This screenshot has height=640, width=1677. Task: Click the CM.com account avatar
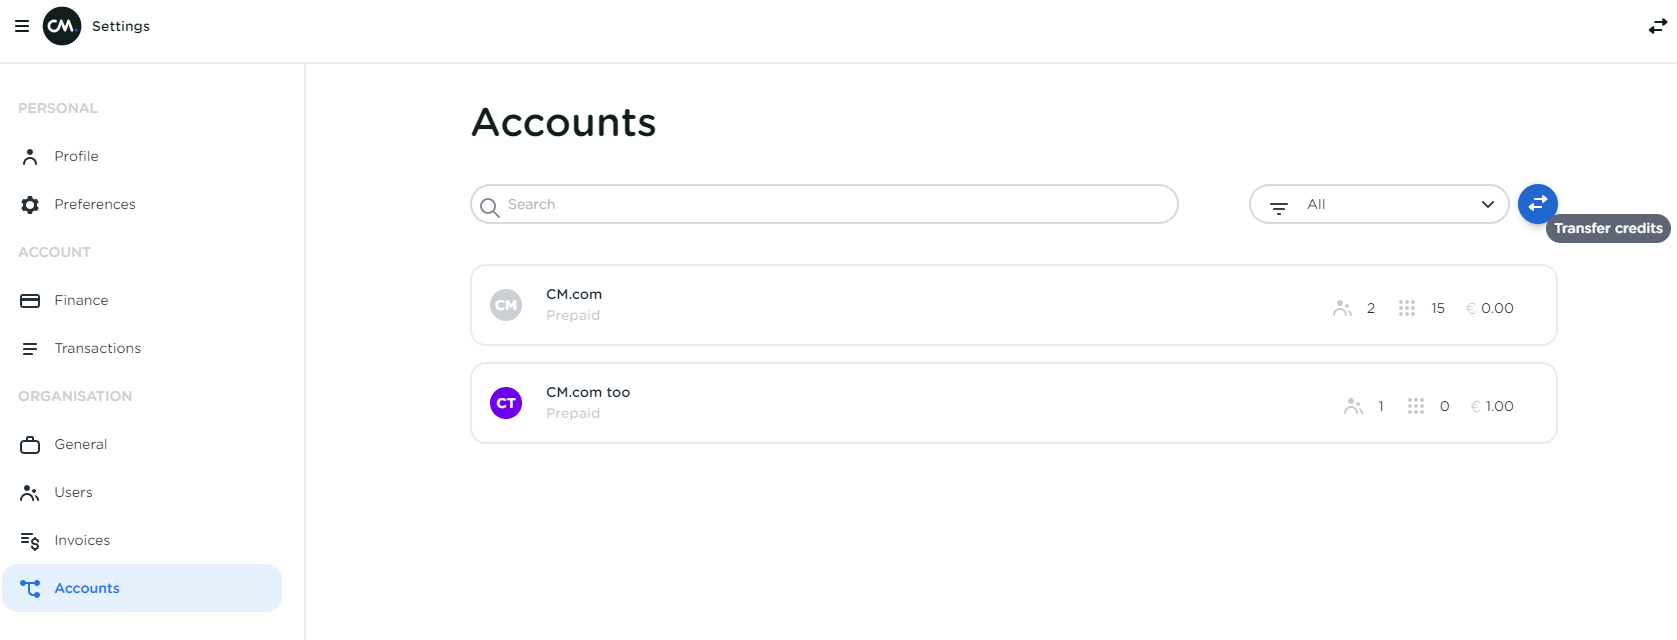click(x=506, y=305)
